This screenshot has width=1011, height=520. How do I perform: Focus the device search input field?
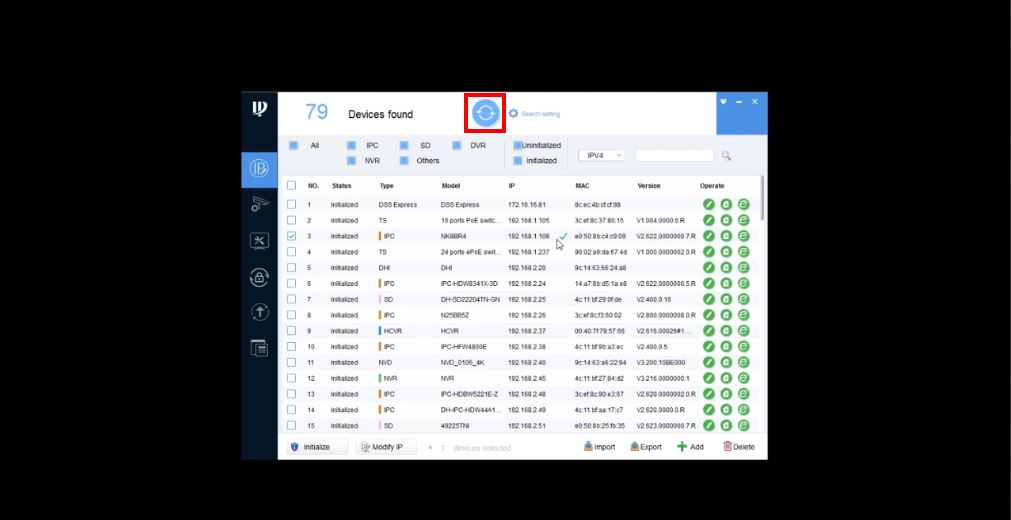click(674, 155)
